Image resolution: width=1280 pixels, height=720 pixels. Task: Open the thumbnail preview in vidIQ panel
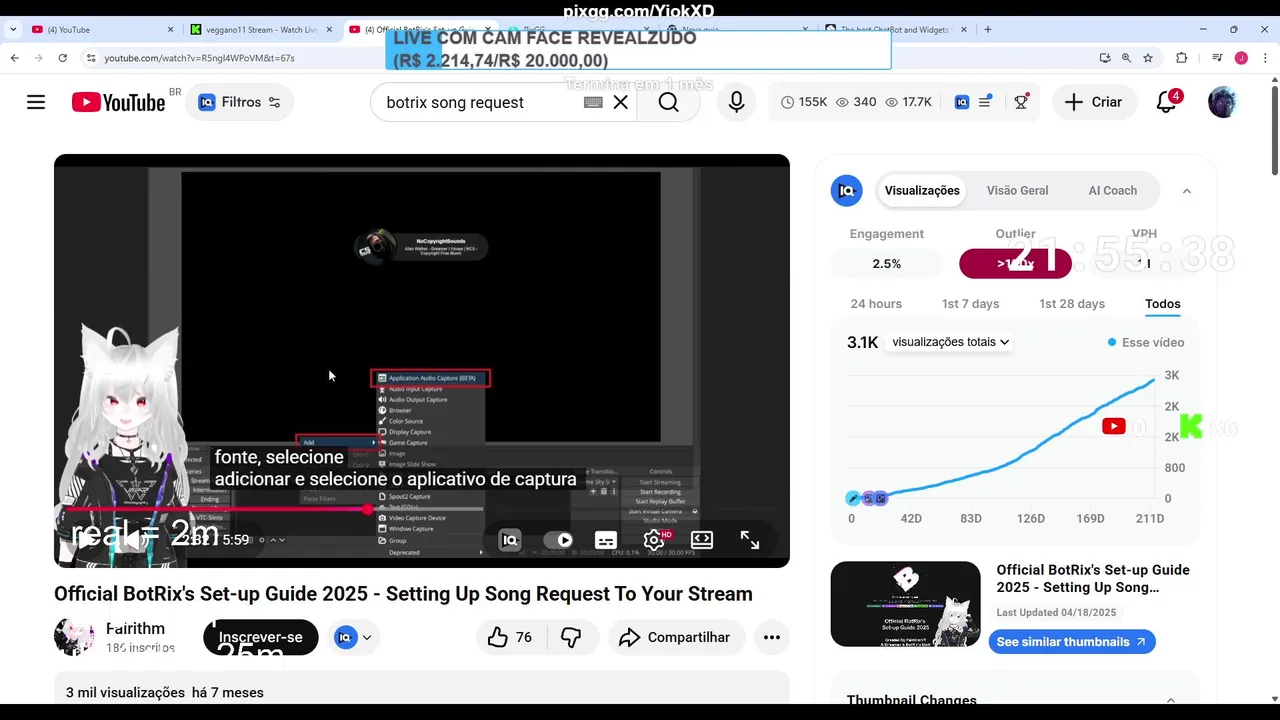coord(906,604)
